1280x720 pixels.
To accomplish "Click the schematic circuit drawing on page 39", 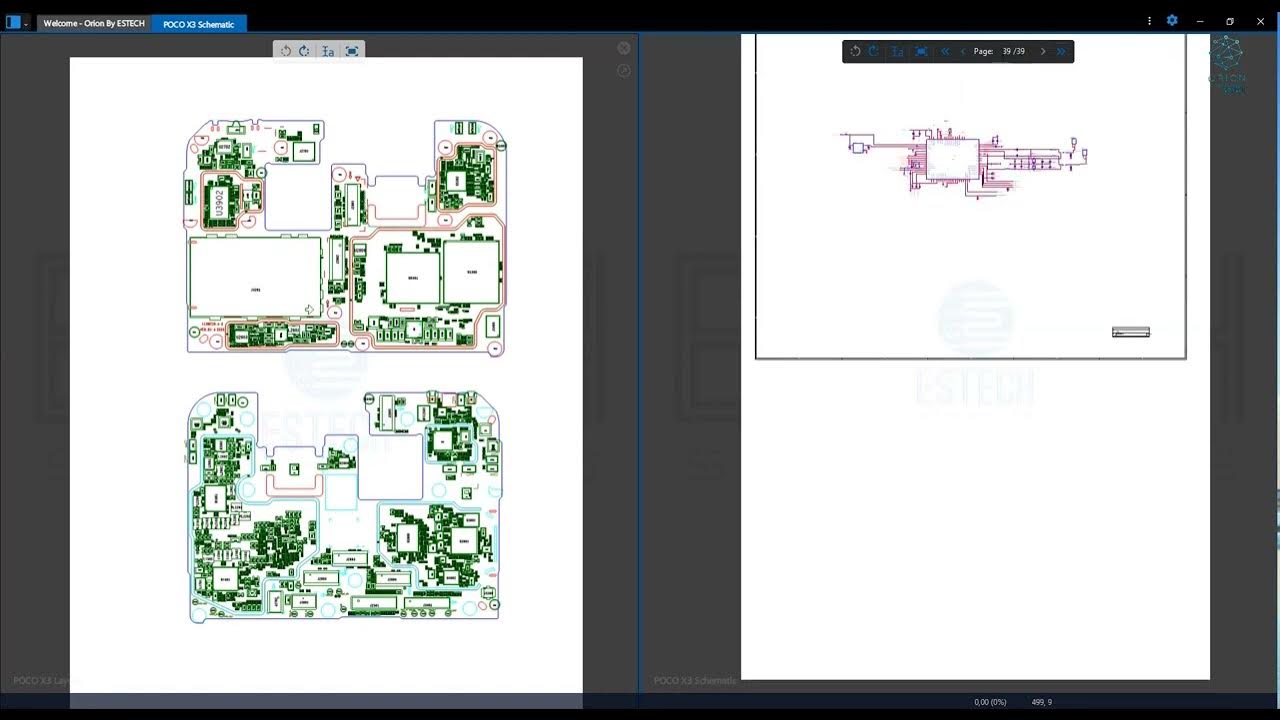I will [x=963, y=160].
